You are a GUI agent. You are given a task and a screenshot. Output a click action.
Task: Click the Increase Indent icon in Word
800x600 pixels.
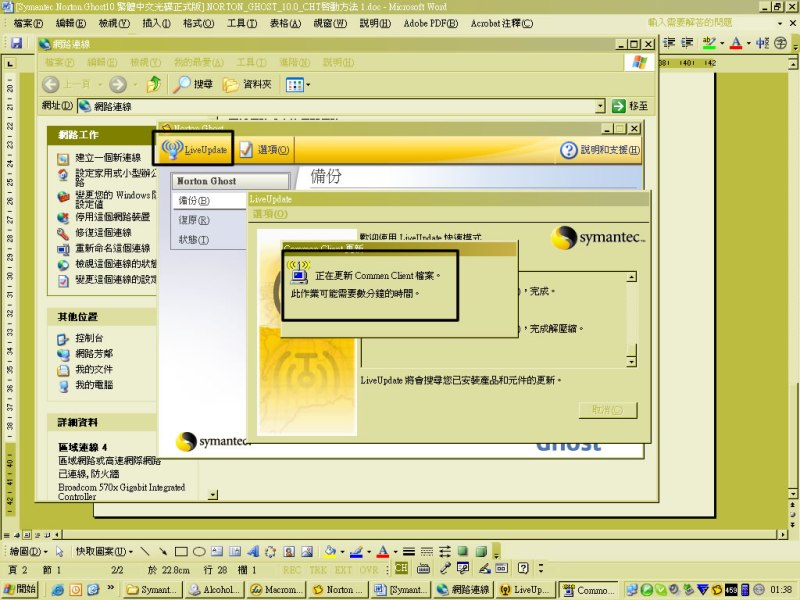(687, 43)
